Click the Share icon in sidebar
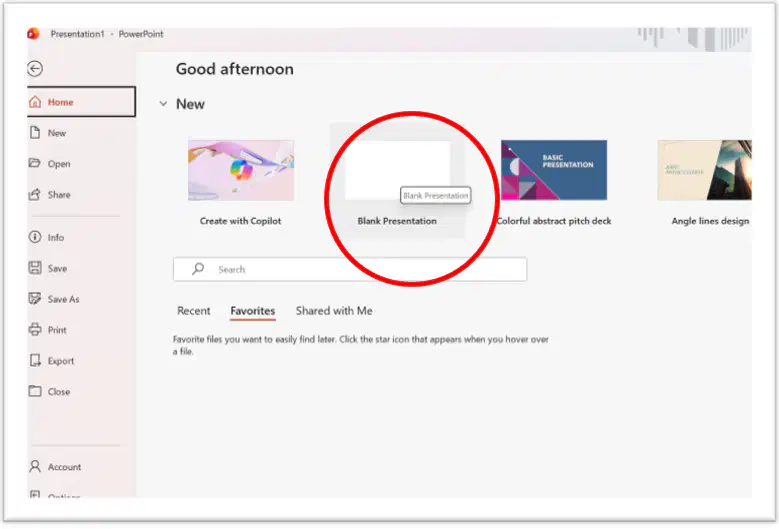 (x=35, y=194)
